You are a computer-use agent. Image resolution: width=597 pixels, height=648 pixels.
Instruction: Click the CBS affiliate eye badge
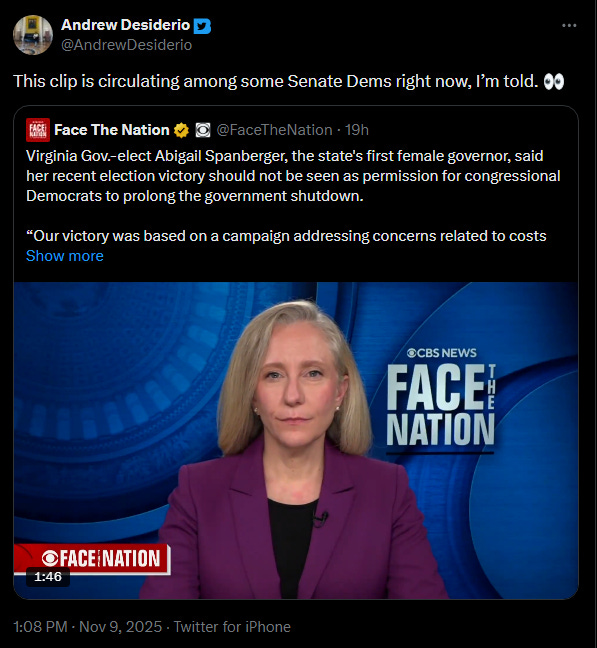click(x=203, y=130)
